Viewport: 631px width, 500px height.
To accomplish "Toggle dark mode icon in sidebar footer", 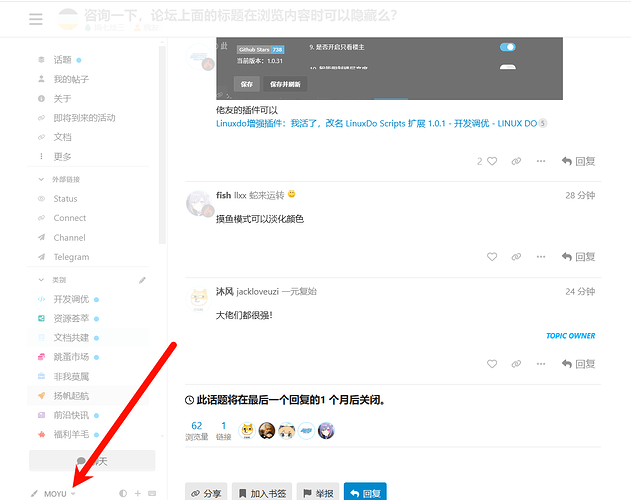I will coord(123,494).
